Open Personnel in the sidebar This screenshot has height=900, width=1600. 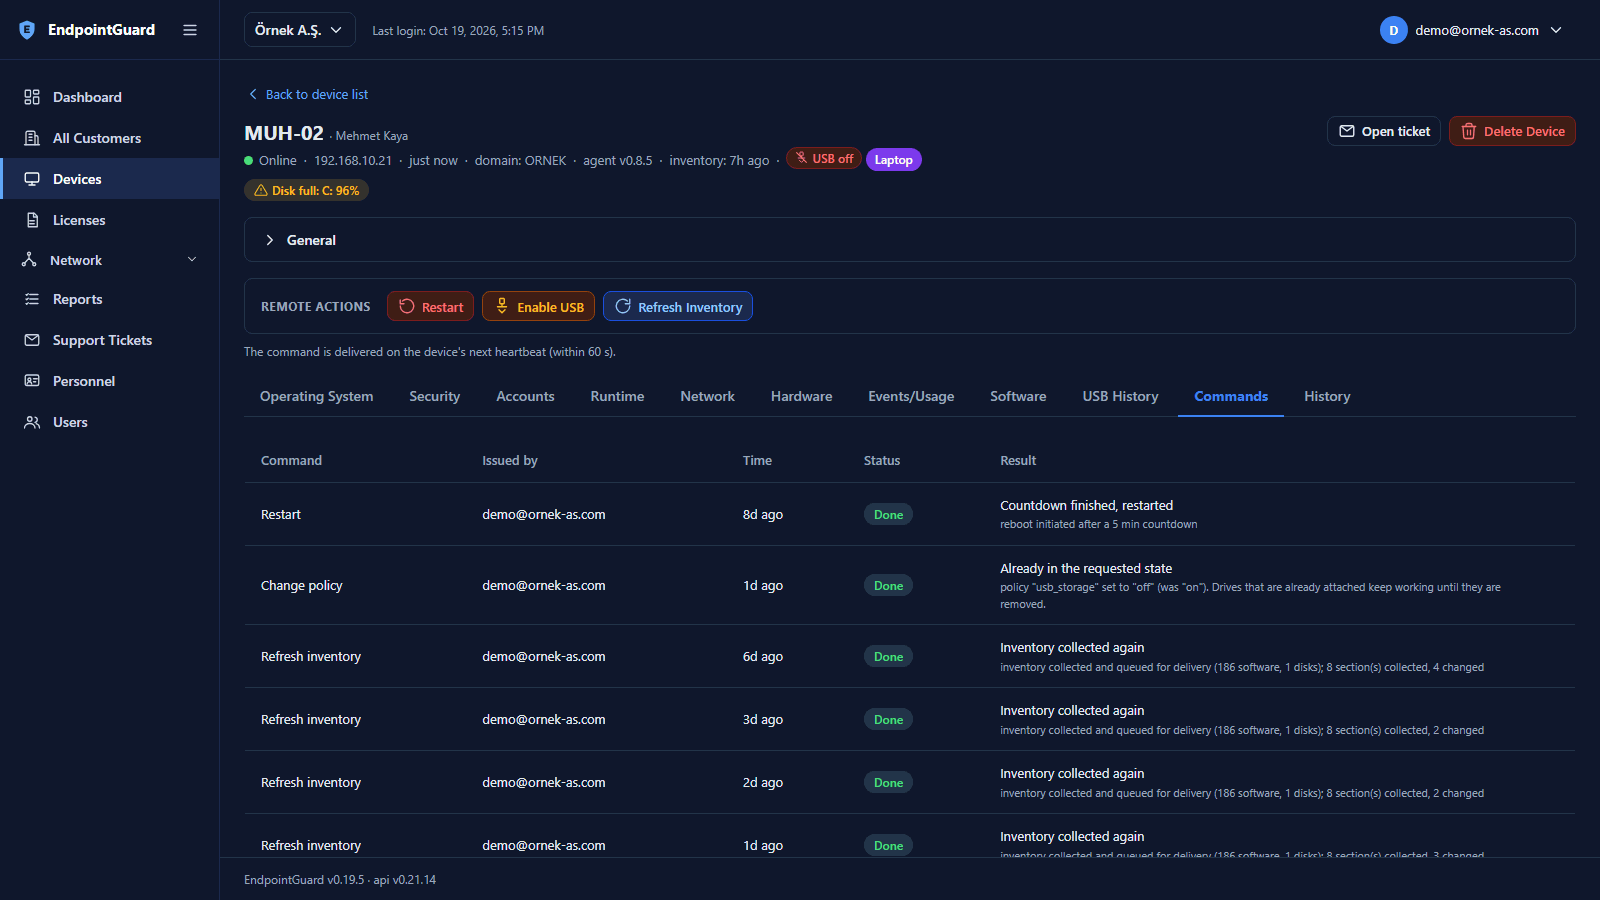(110, 381)
